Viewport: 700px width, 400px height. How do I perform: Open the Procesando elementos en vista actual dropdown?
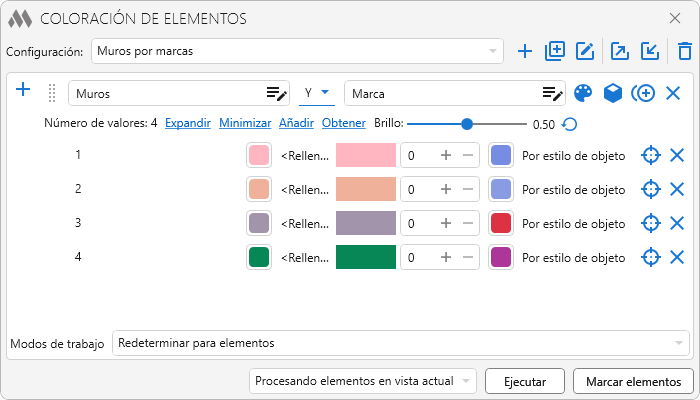click(363, 381)
